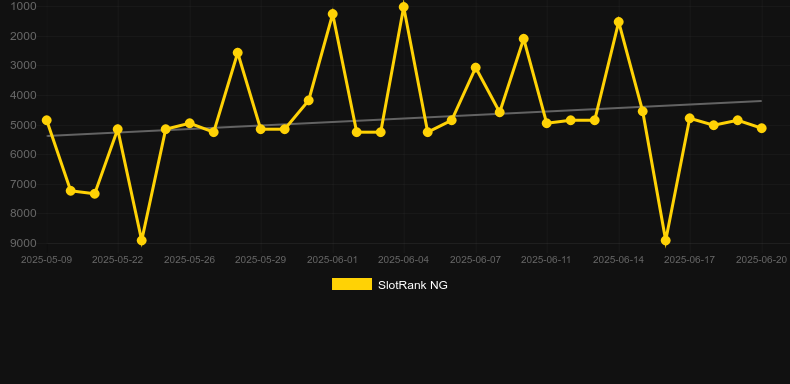Click the 2025-06-14 x-axis date label

[x=619, y=260]
